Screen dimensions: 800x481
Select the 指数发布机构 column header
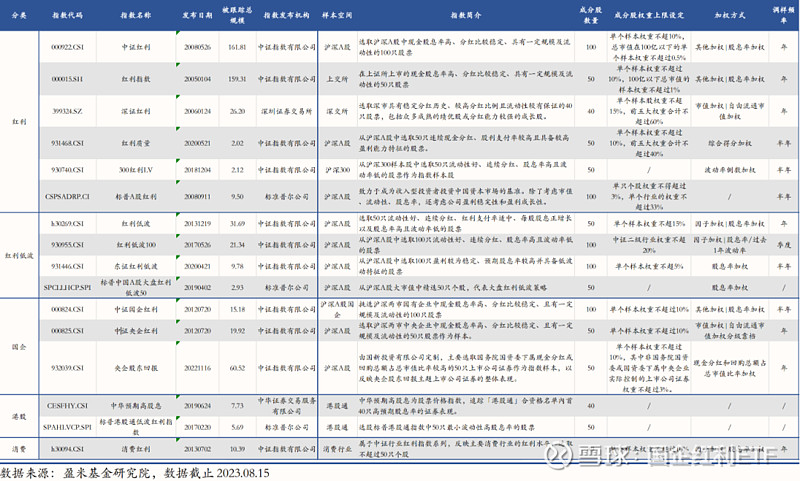(x=286, y=15)
